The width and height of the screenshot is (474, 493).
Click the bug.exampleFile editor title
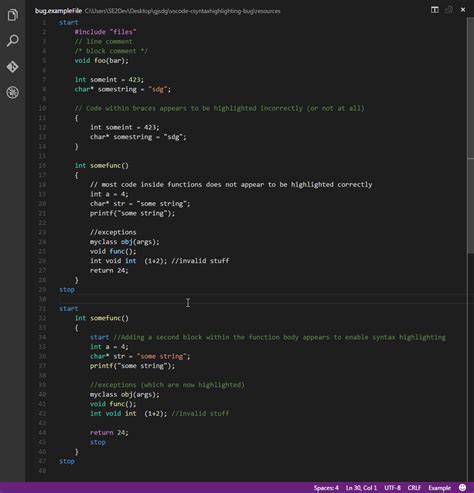tap(58, 11)
